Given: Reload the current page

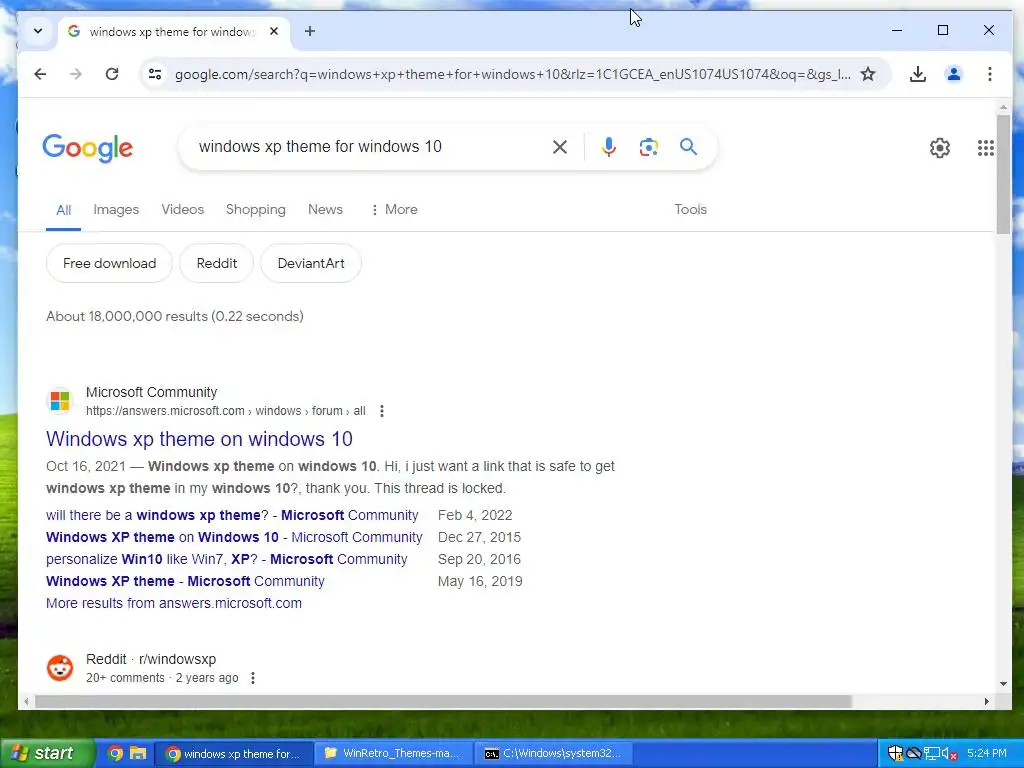Looking at the screenshot, I should pyautogui.click(x=112, y=74).
